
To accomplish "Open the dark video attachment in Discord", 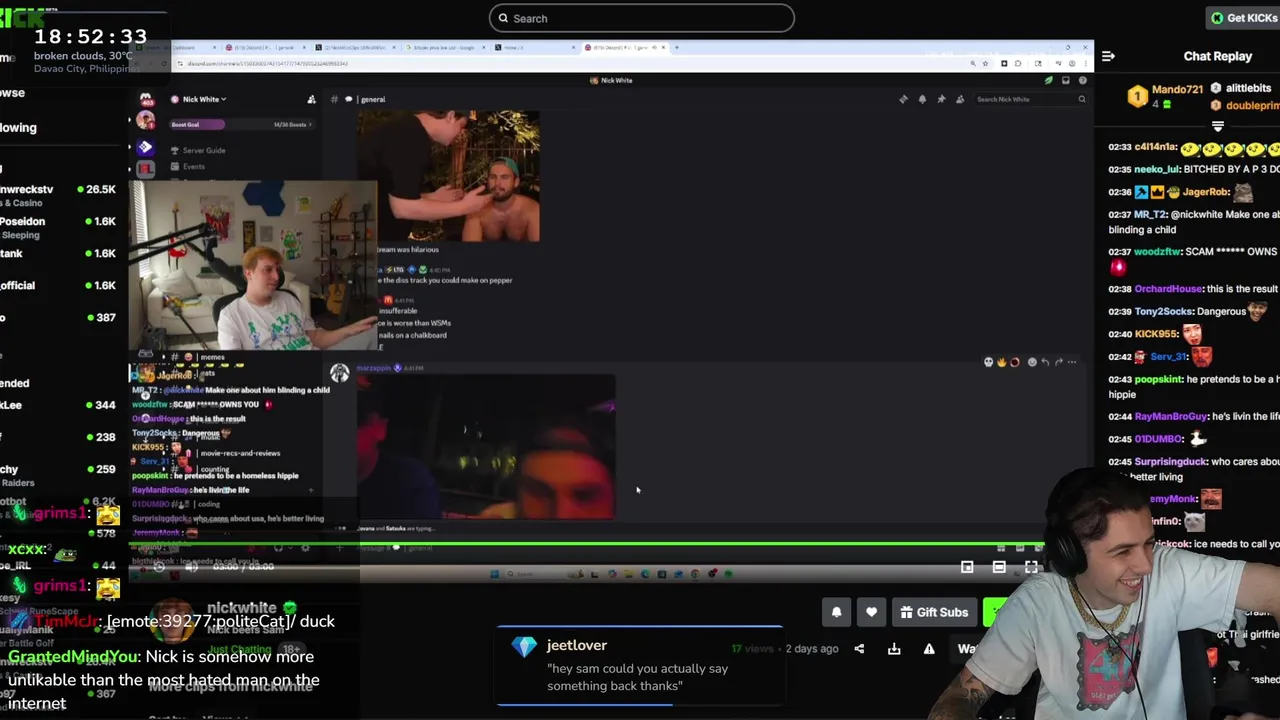I will tap(486, 447).
